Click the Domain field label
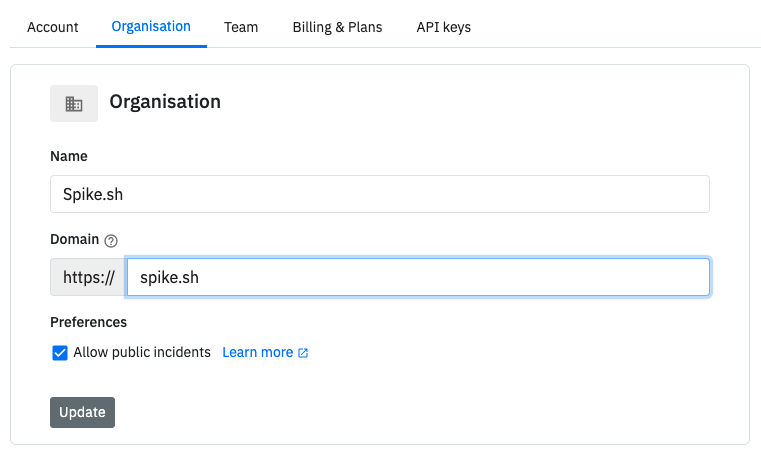Screen dimensions: 761x462 (x=74, y=239)
